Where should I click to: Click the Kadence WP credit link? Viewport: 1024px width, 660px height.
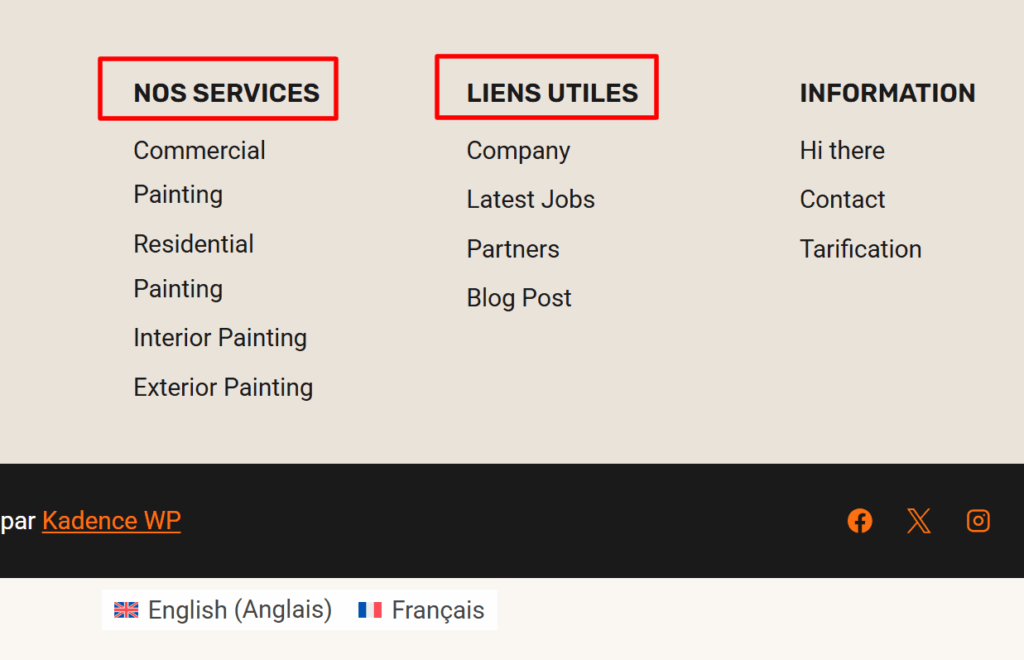(x=111, y=520)
